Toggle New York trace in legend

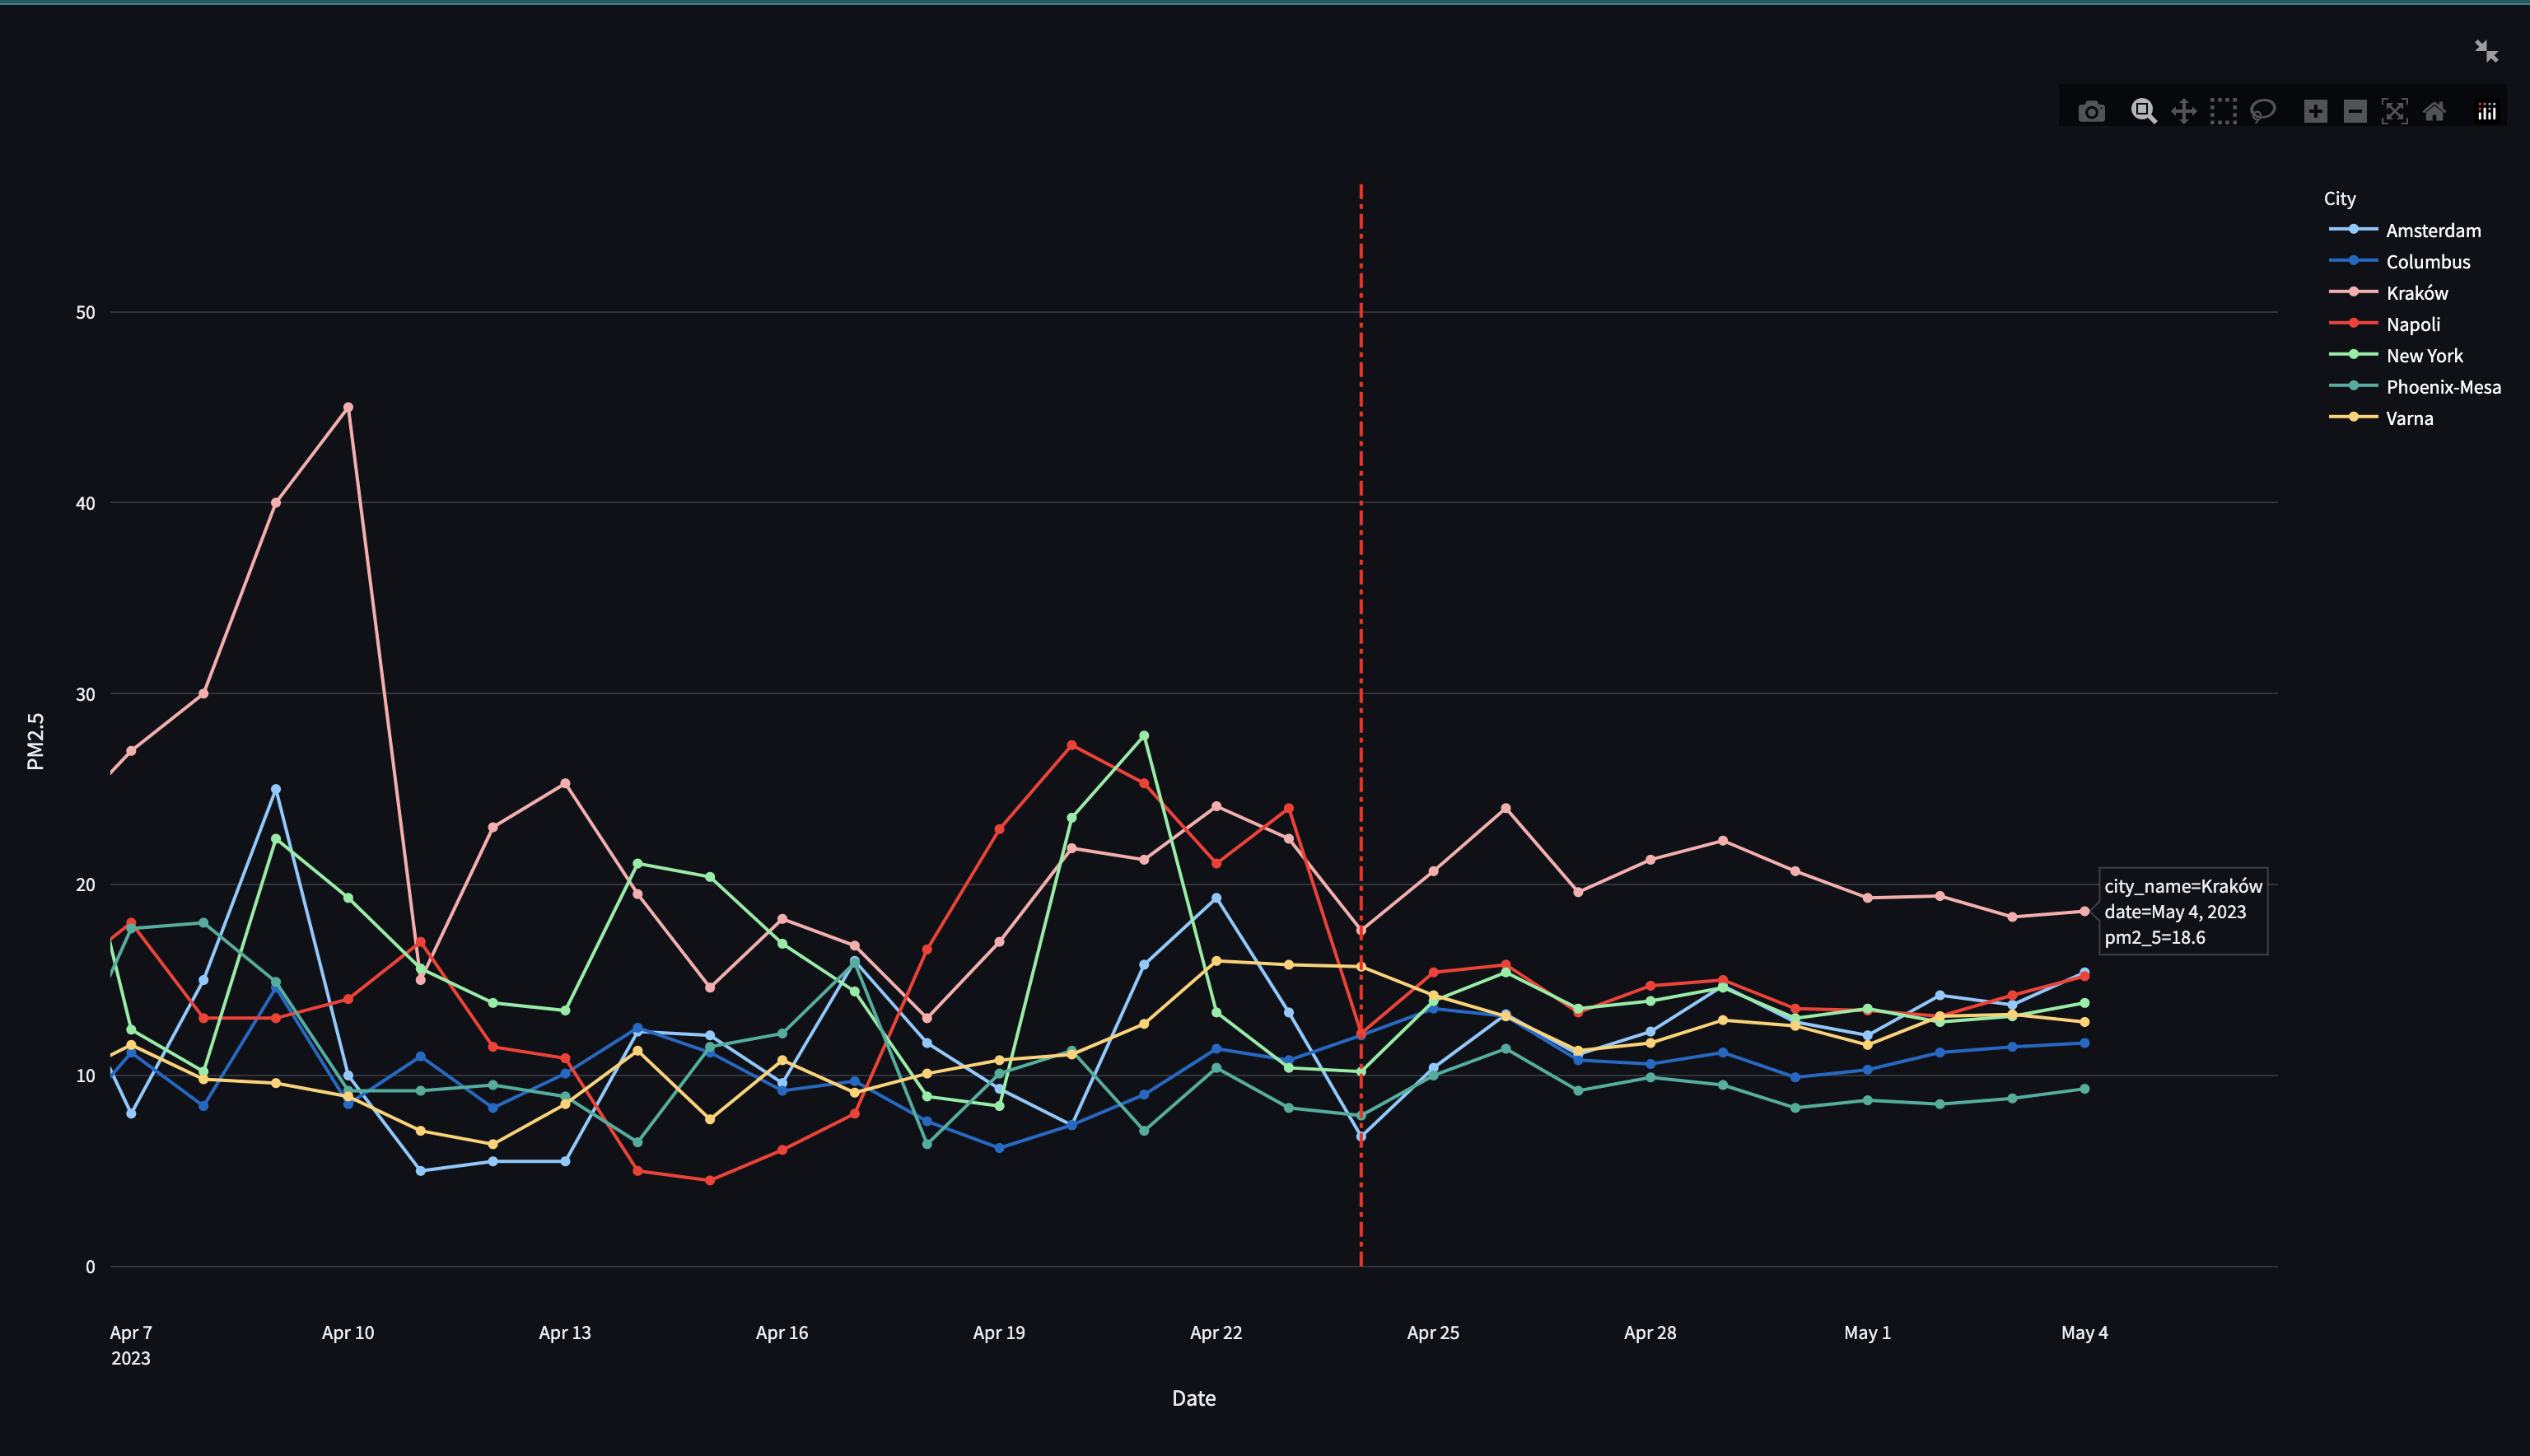(2396, 355)
